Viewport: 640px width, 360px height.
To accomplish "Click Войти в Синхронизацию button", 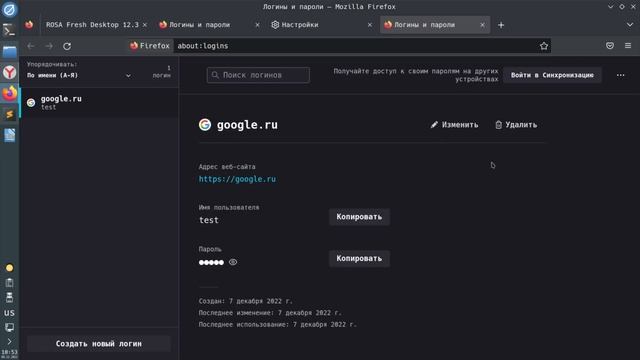I will point(552,75).
